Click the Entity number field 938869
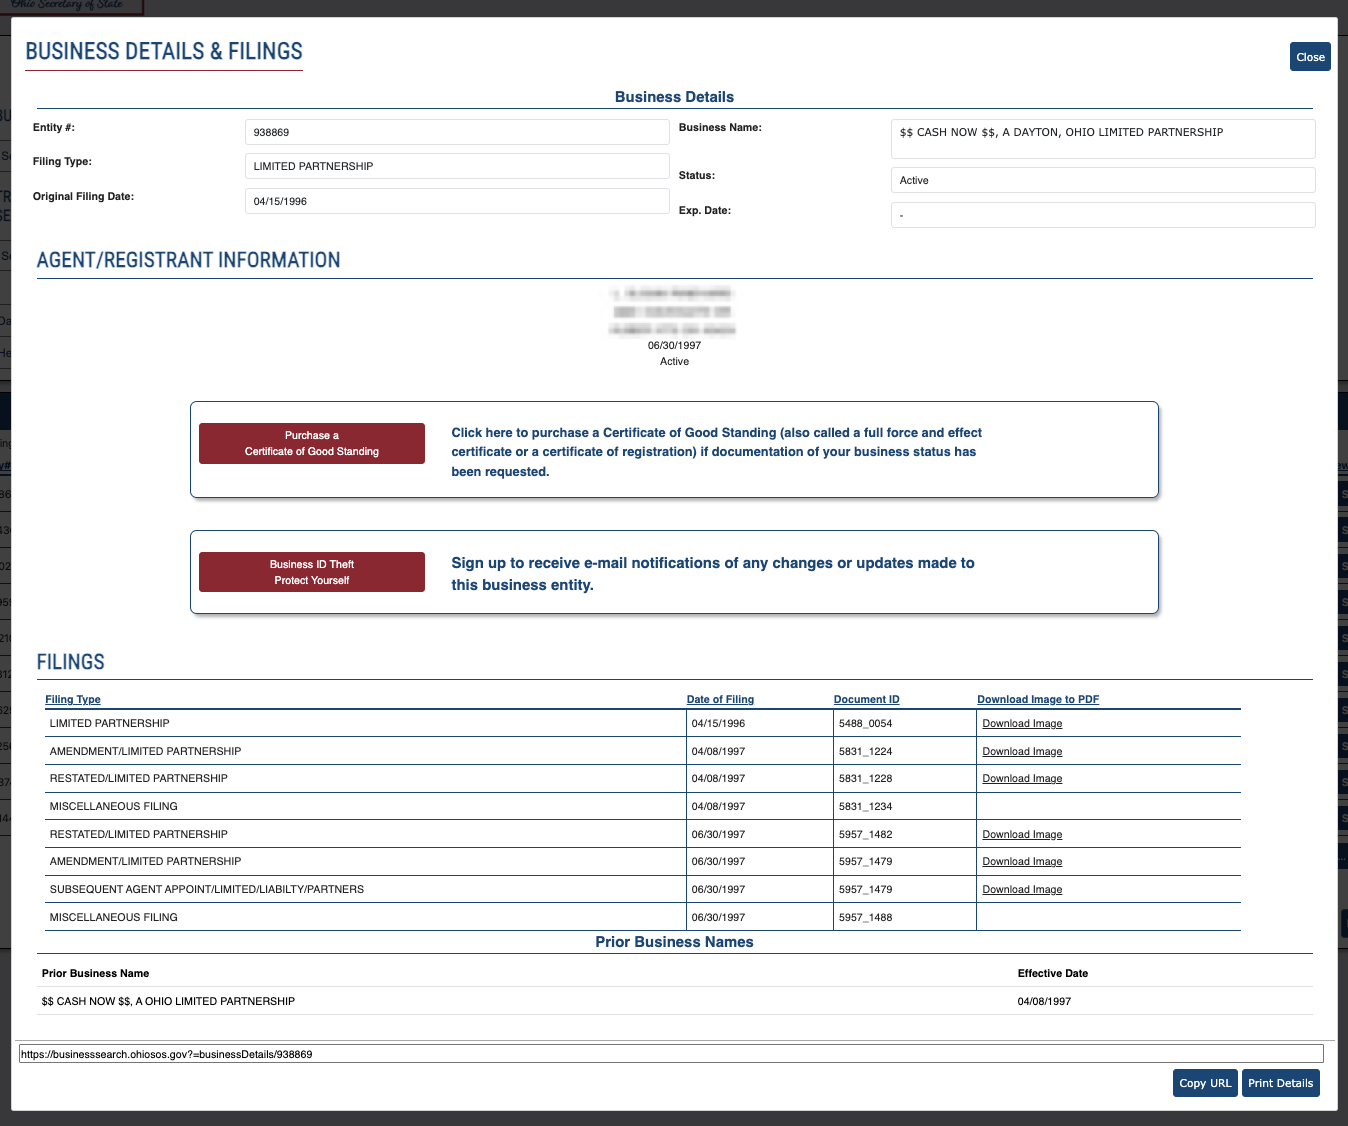The width and height of the screenshot is (1348, 1126). coord(457,132)
